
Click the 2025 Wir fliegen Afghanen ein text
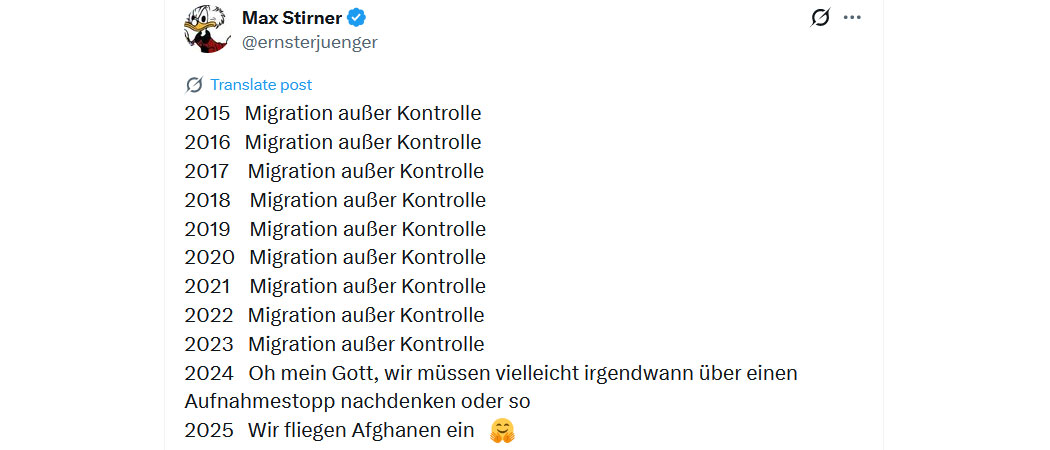tap(329, 430)
